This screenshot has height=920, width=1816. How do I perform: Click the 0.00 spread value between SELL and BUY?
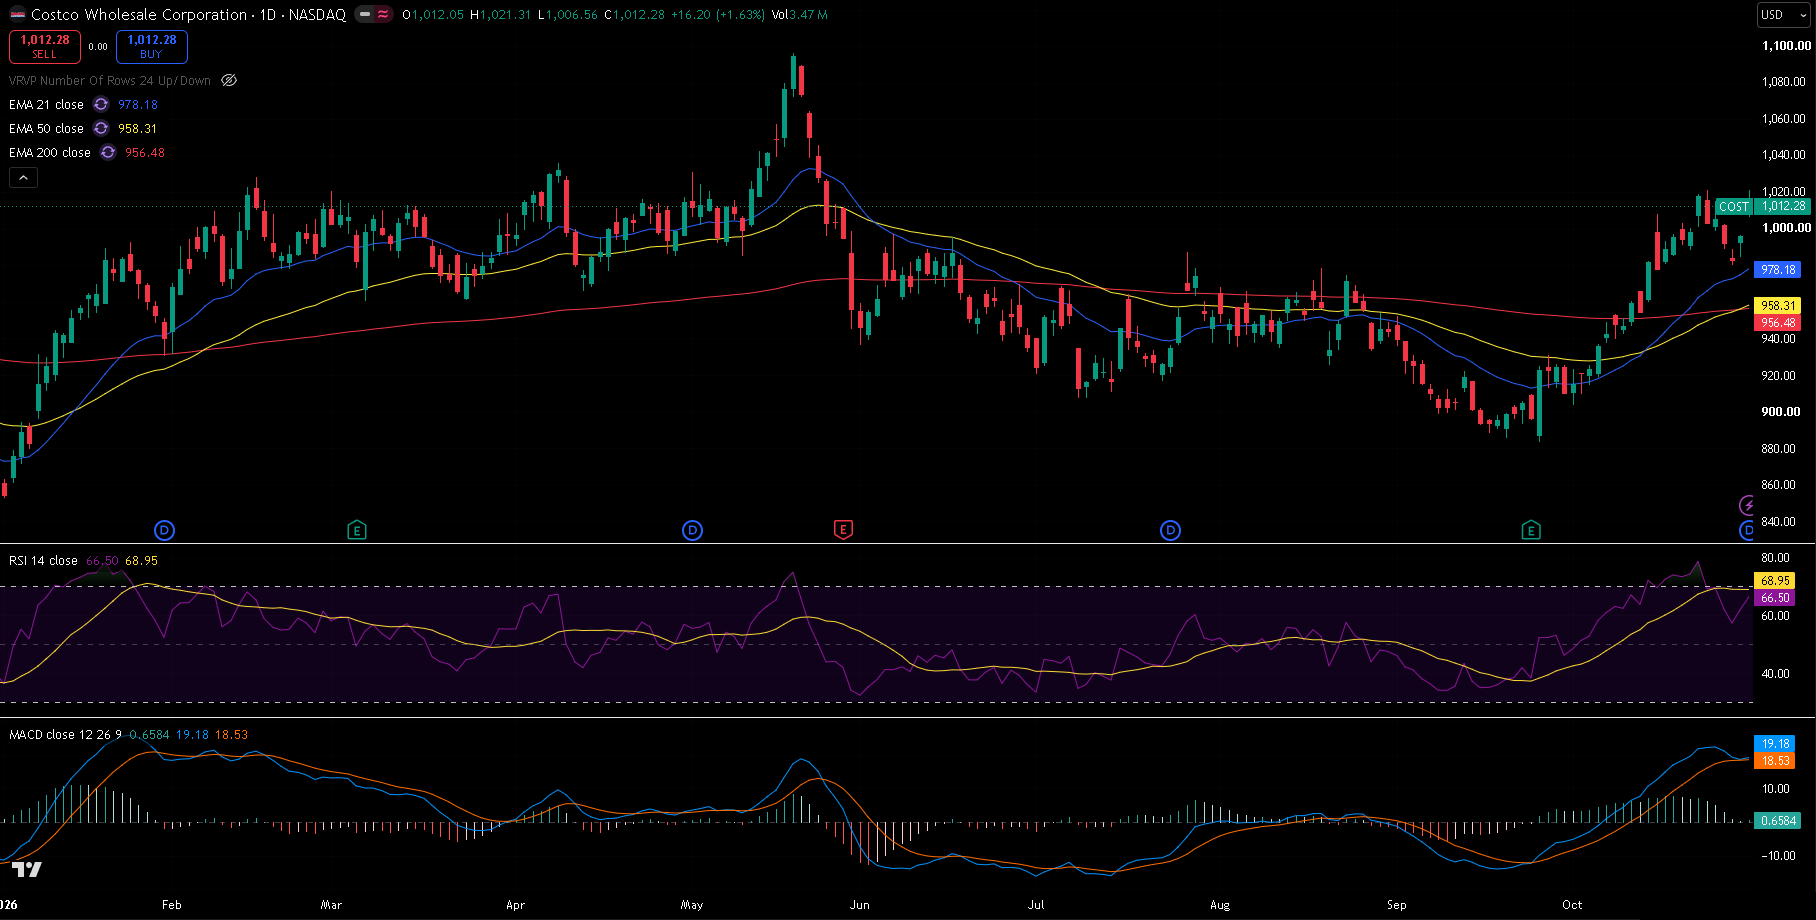tap(98, 46)
